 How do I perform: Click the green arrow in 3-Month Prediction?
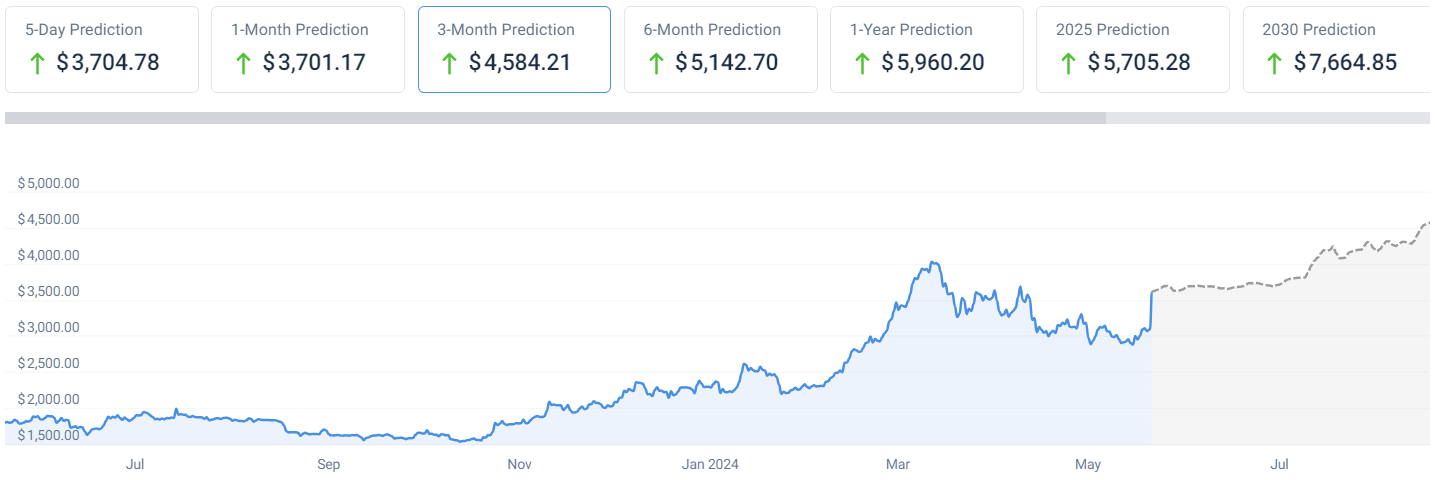449,63
